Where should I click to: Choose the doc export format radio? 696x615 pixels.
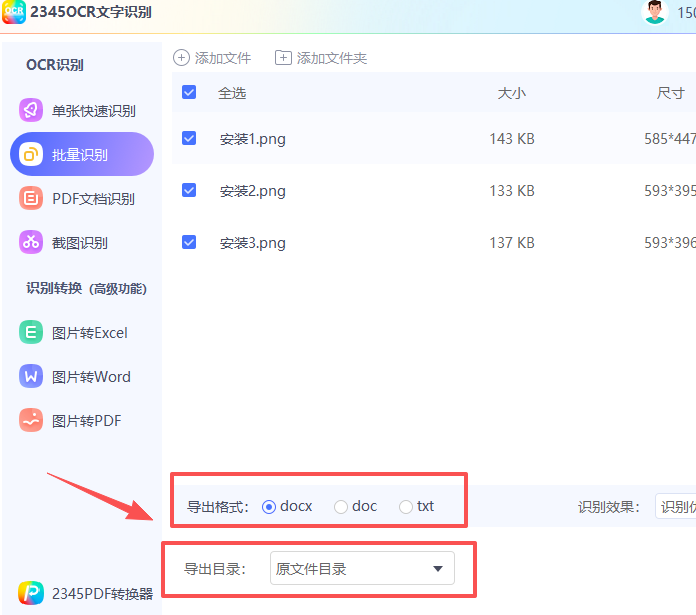coord(341,507)
